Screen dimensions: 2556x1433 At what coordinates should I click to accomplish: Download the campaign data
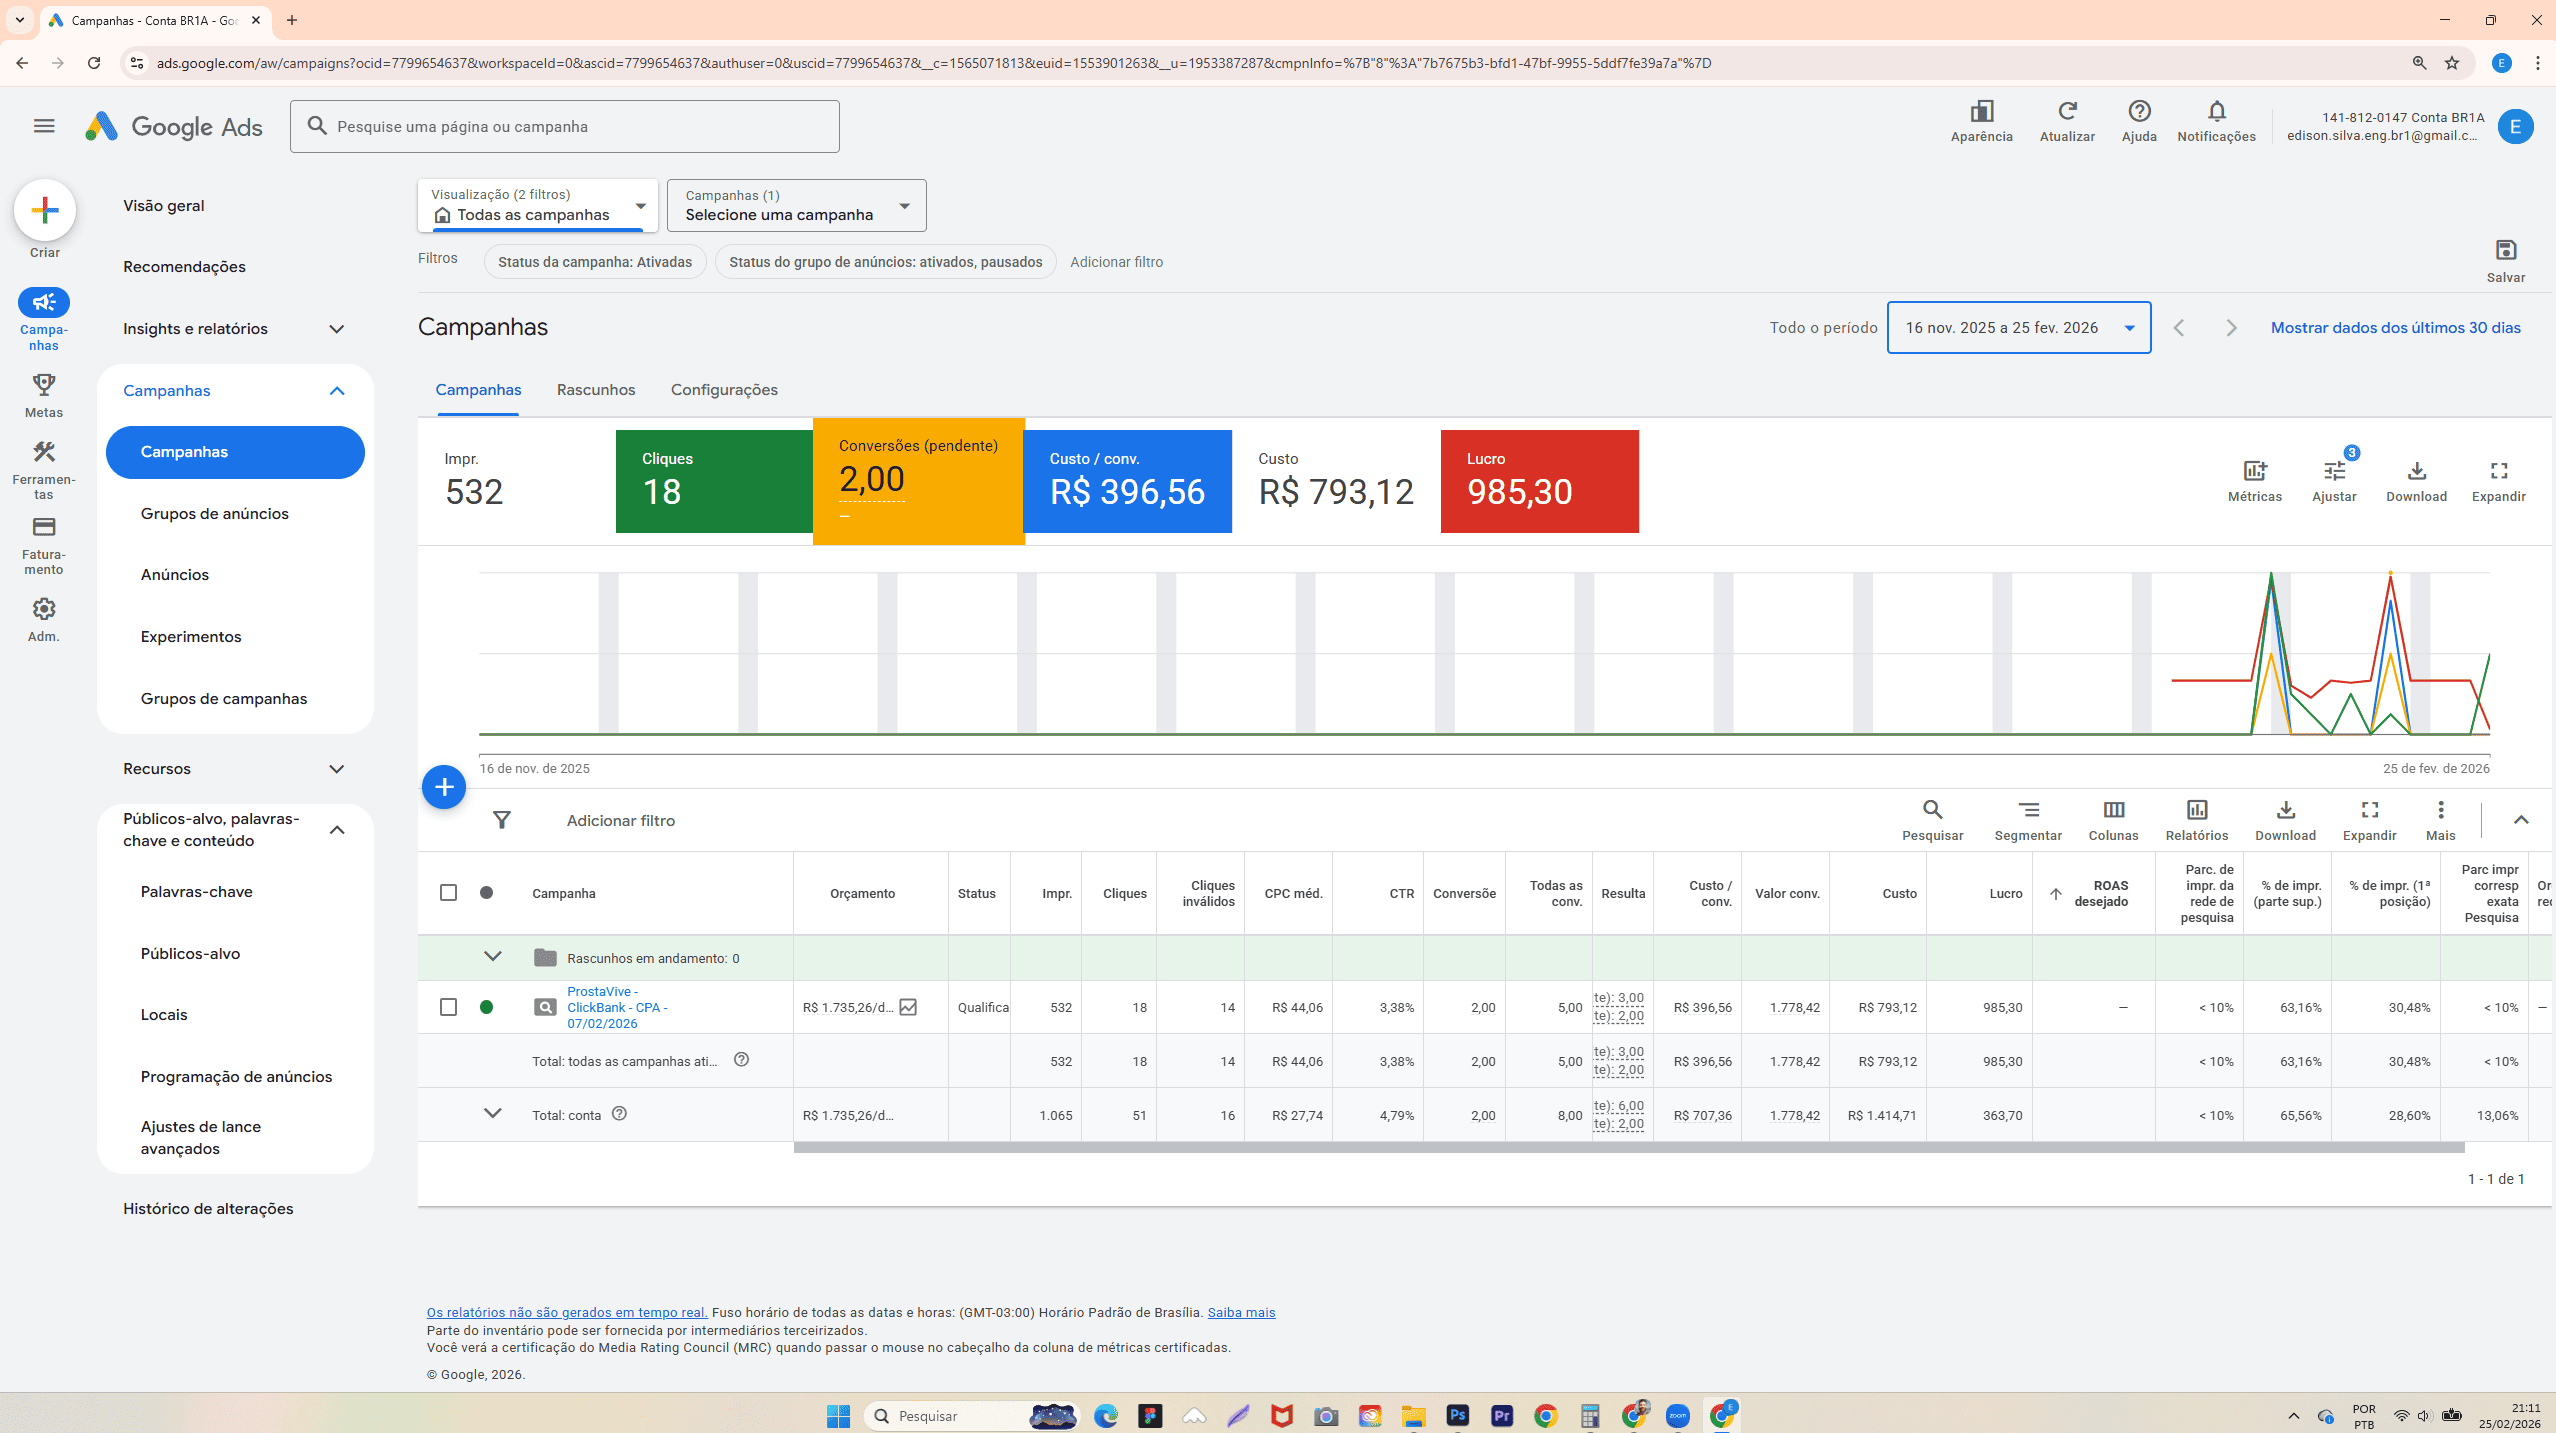click(2416, 480)
